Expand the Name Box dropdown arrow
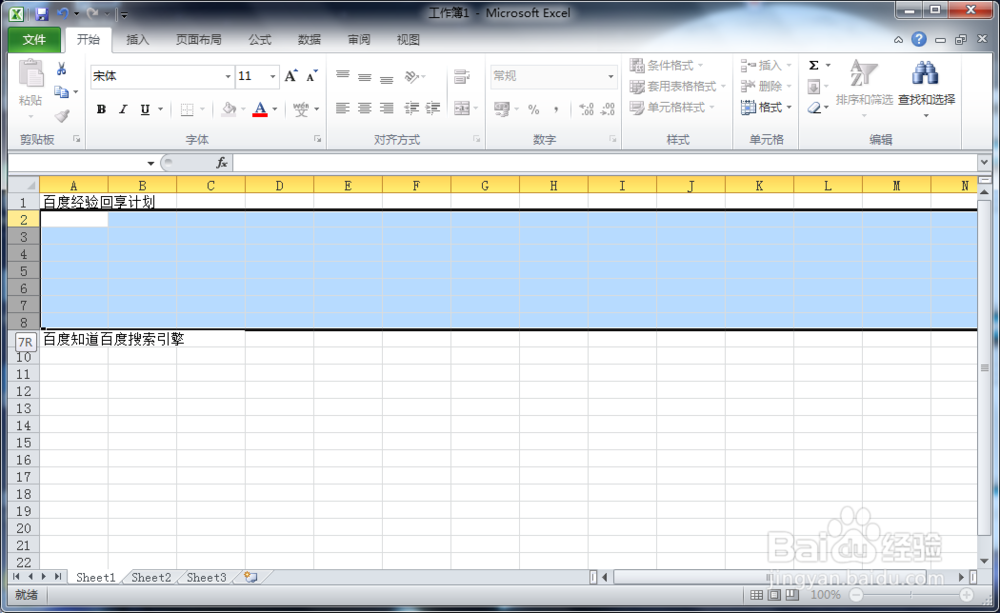 151,163
